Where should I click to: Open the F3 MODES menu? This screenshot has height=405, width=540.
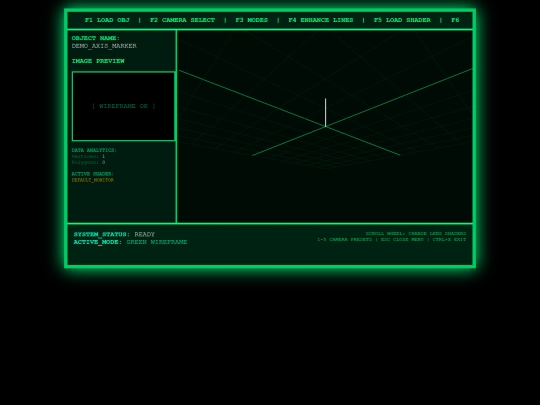tap(251, 20)
